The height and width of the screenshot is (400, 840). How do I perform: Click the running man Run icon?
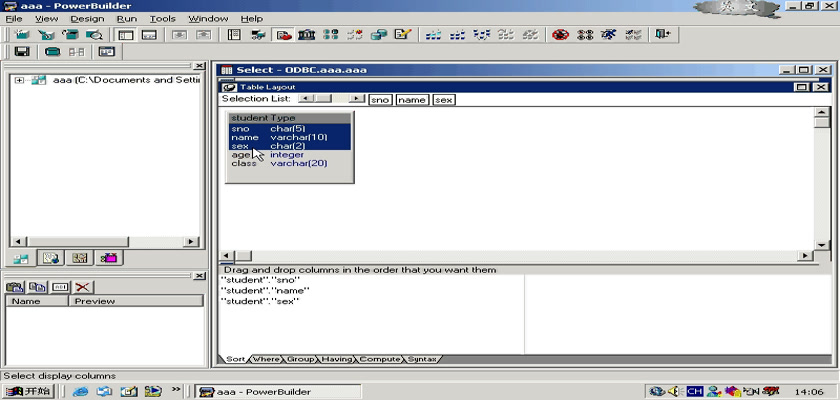(x=609, y=35)
